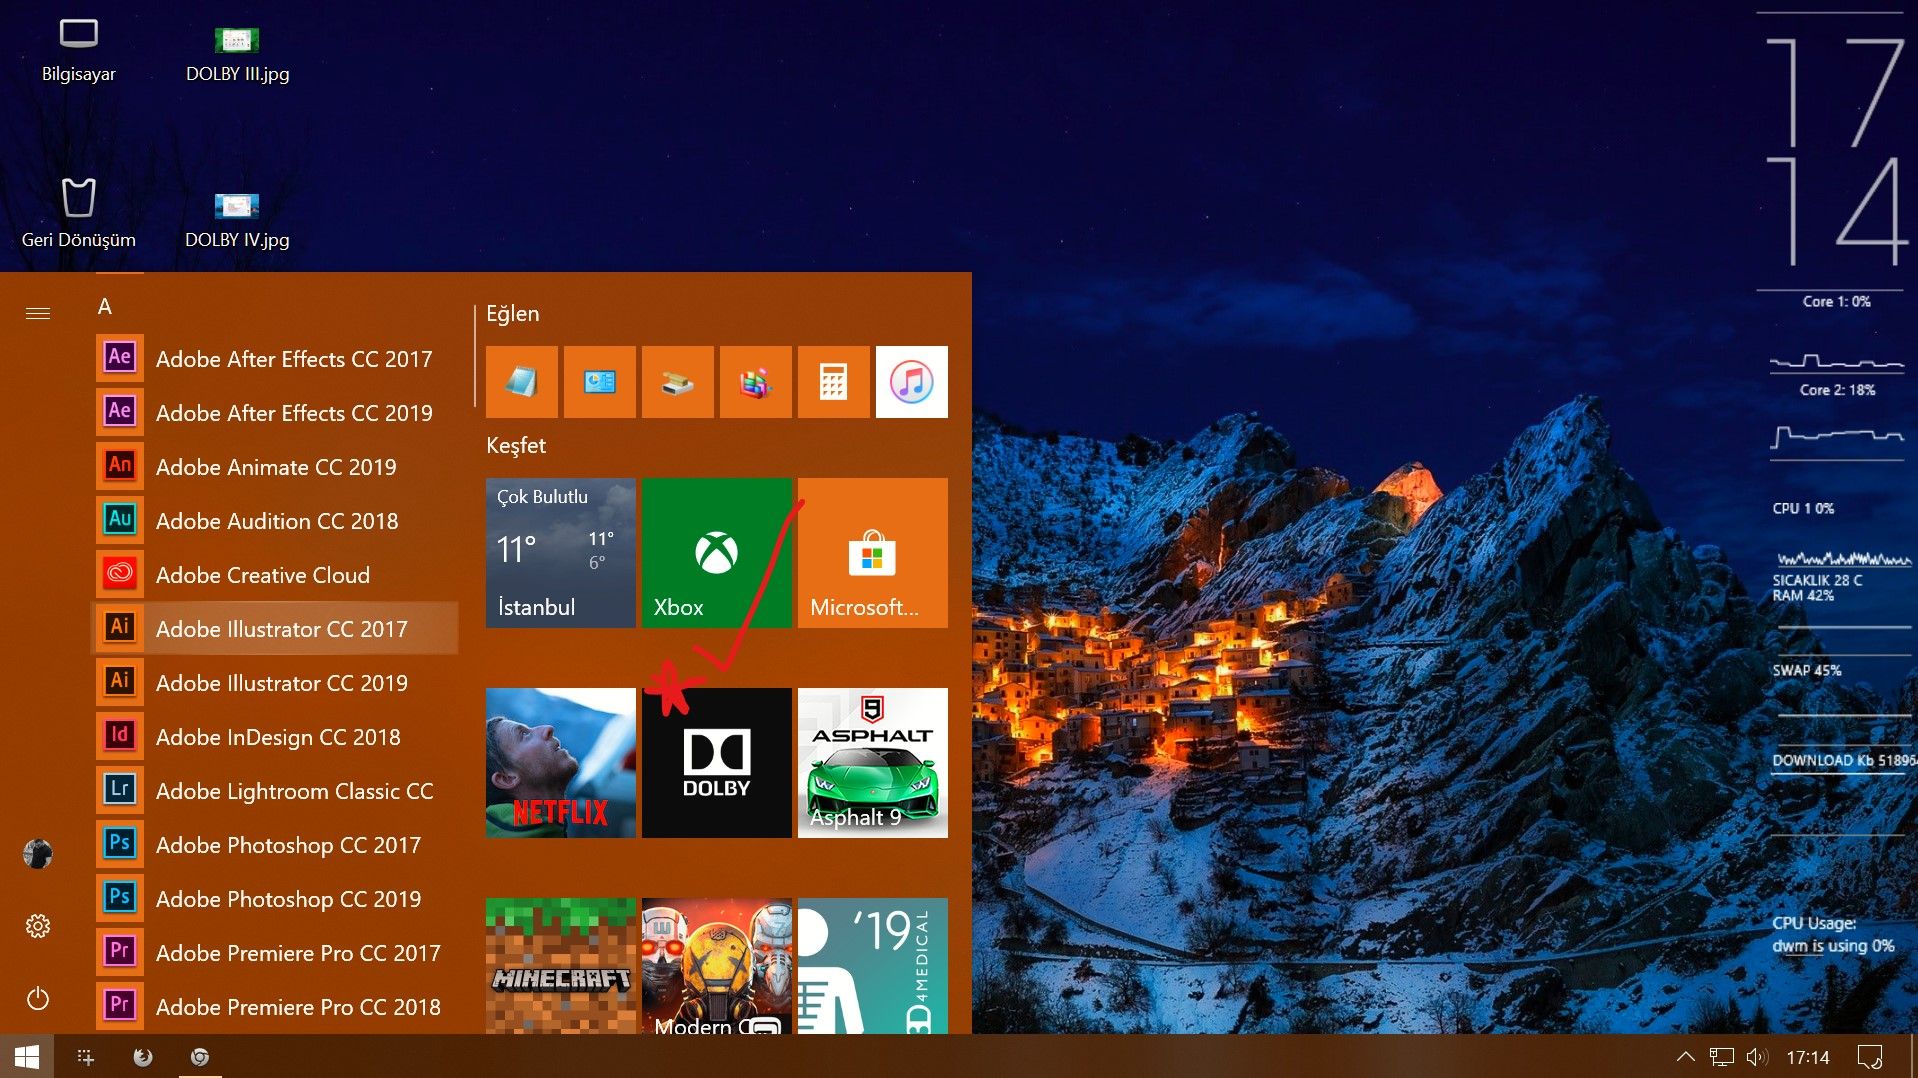Launch the Xbox tile
The height and width of the screenshot is (1078, 1918).
[717, 553]
